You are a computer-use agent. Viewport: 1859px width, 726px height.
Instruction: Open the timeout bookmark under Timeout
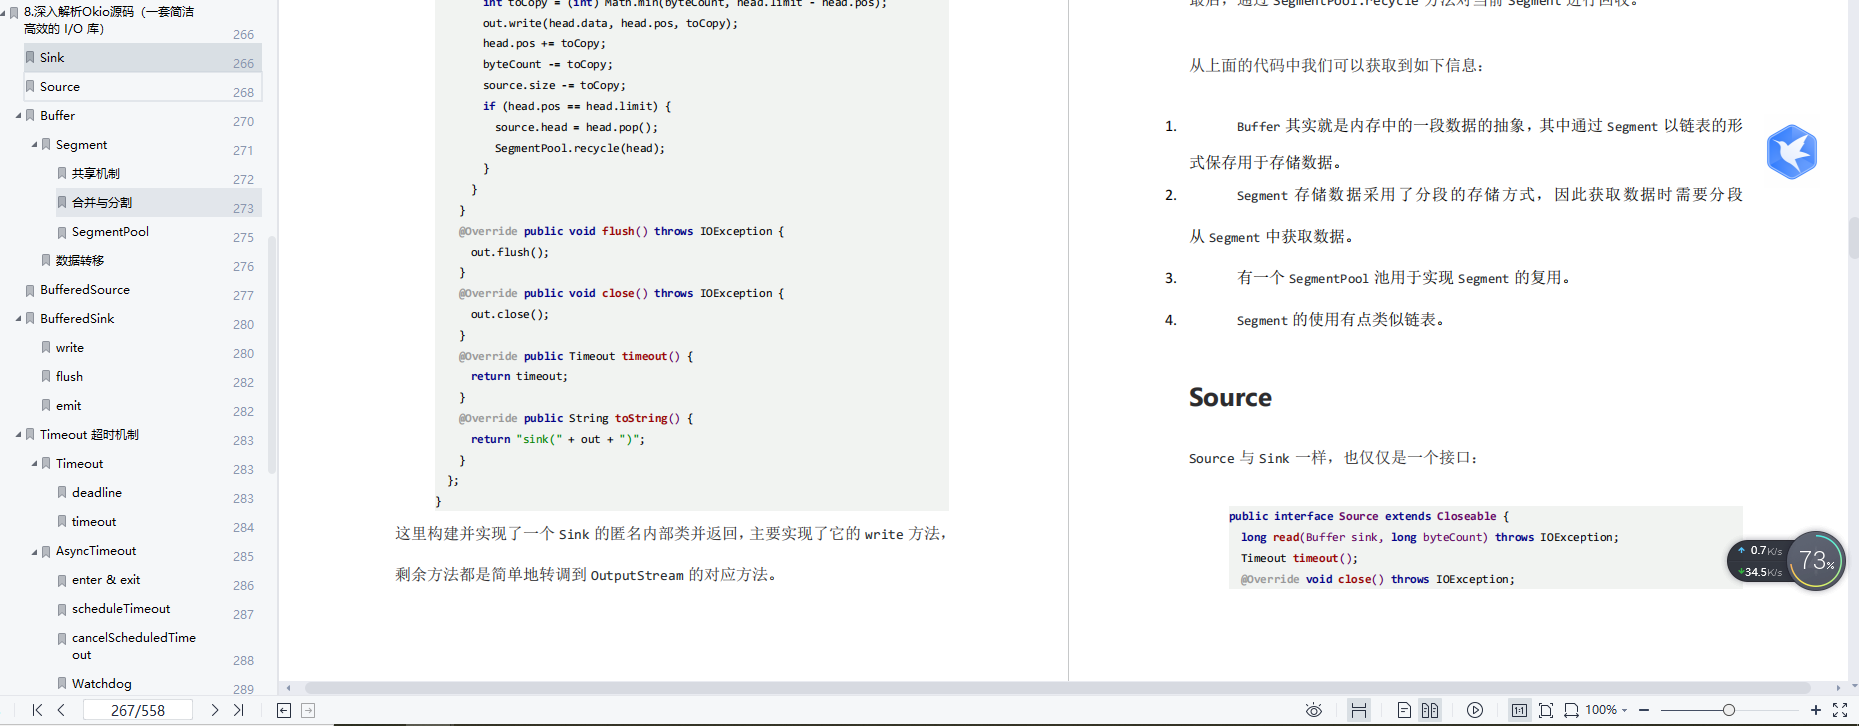[94, 522]
